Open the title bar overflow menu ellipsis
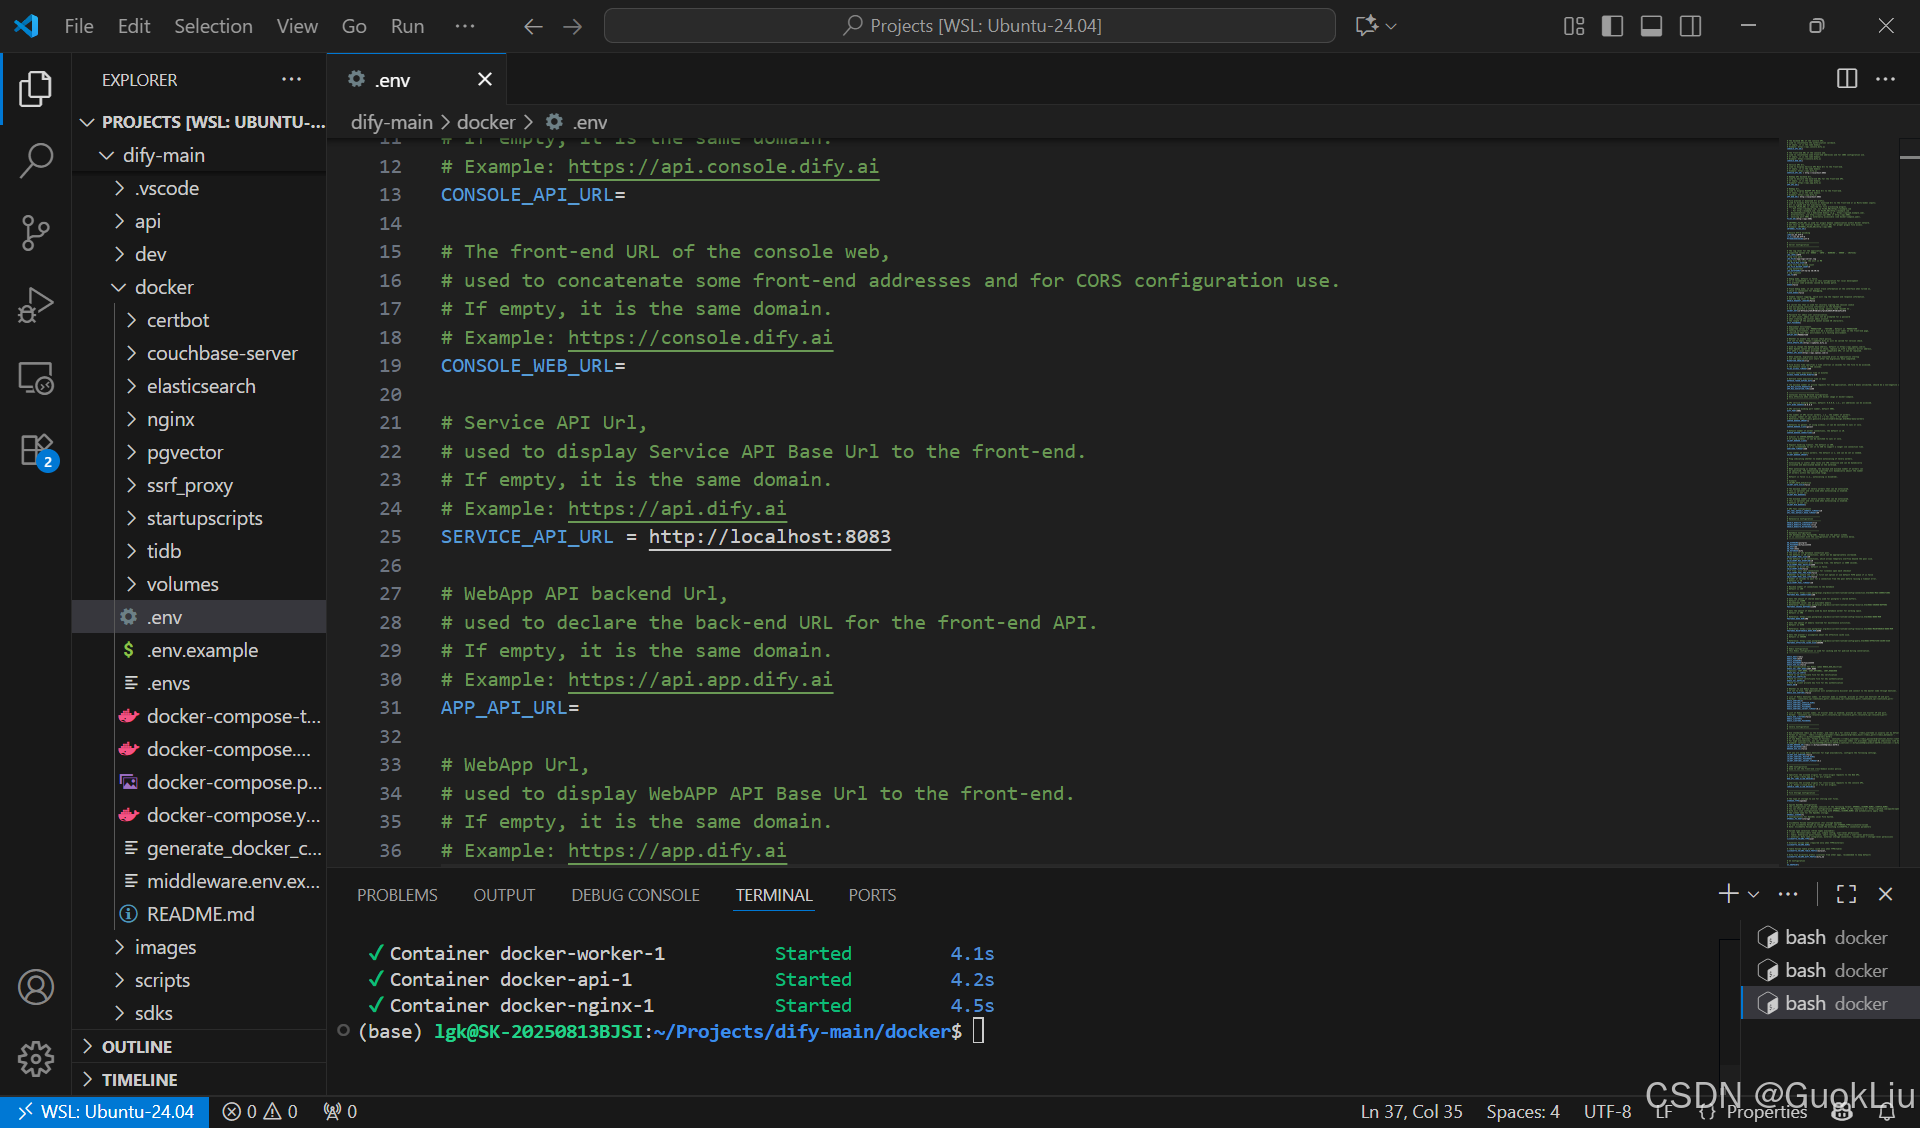Screen dimensions: 1920x1128 (x=465, y=26)
